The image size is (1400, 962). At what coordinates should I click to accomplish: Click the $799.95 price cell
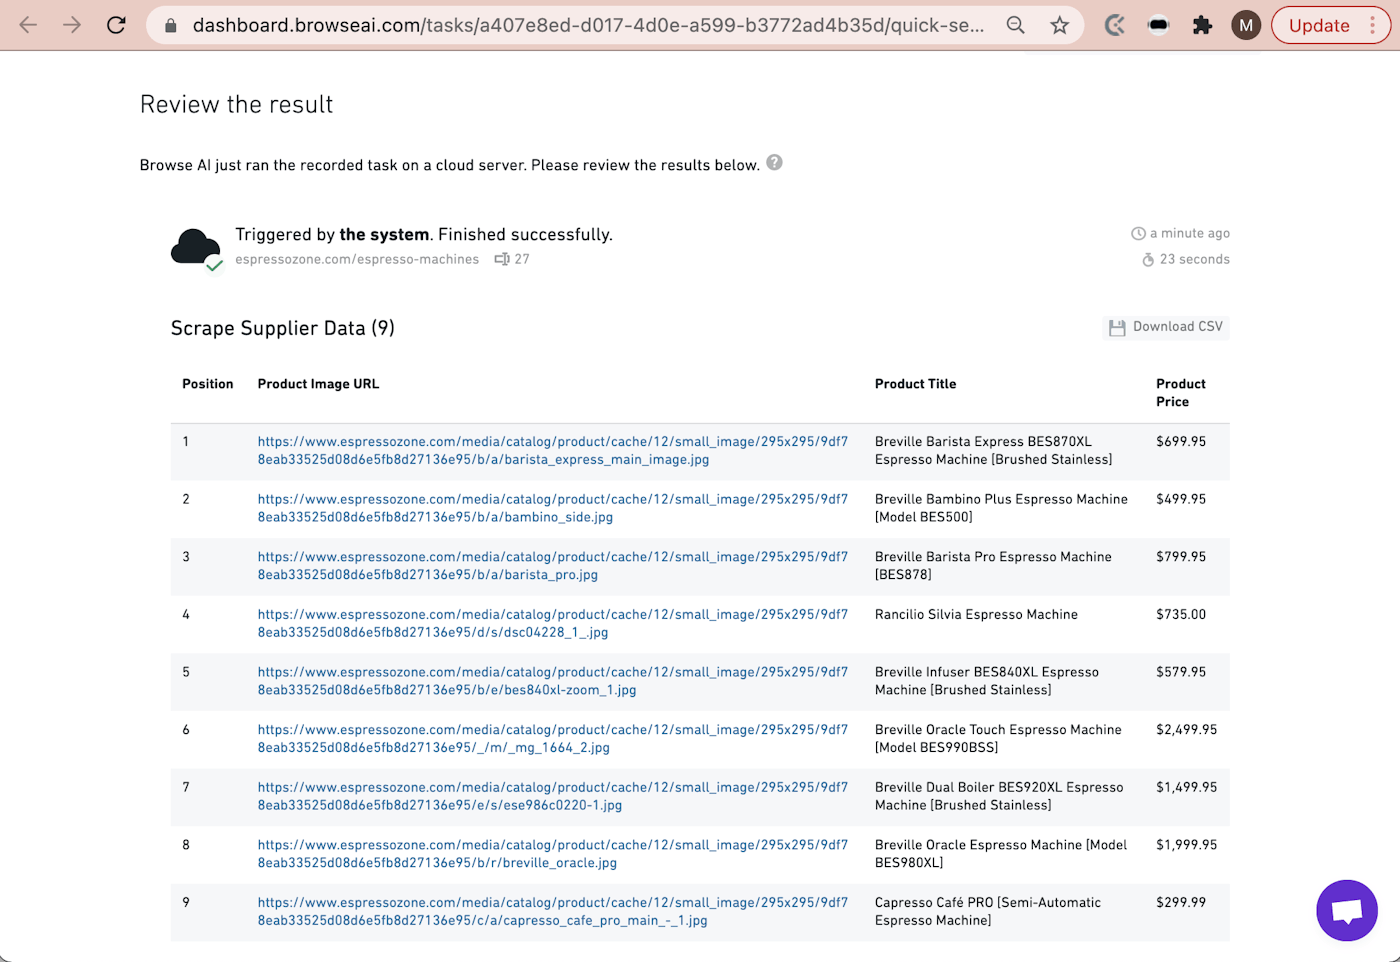click(1181, 557)
